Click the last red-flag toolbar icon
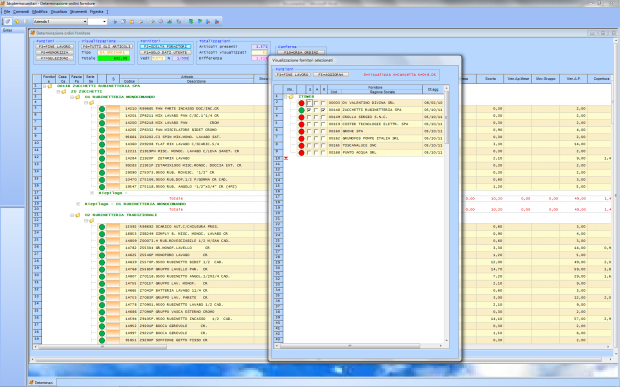The image size is (620, 387). coord(217,22)
